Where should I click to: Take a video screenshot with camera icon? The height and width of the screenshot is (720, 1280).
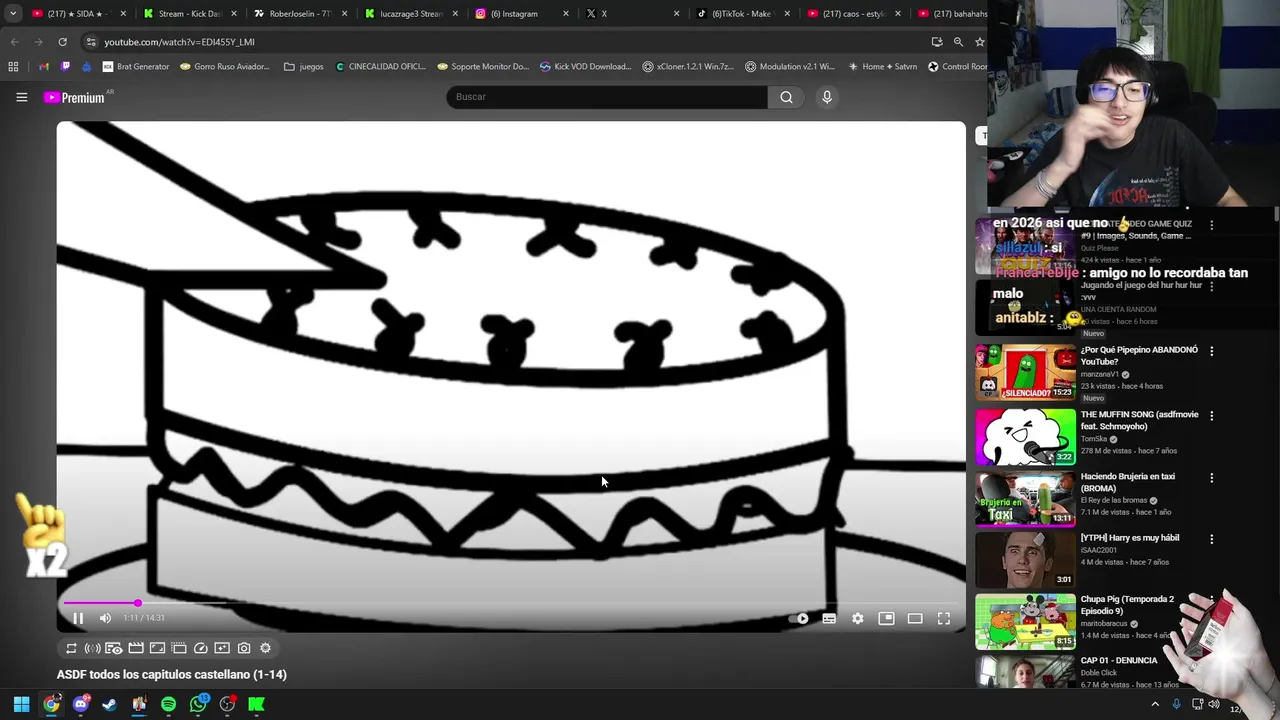[244, 648]
